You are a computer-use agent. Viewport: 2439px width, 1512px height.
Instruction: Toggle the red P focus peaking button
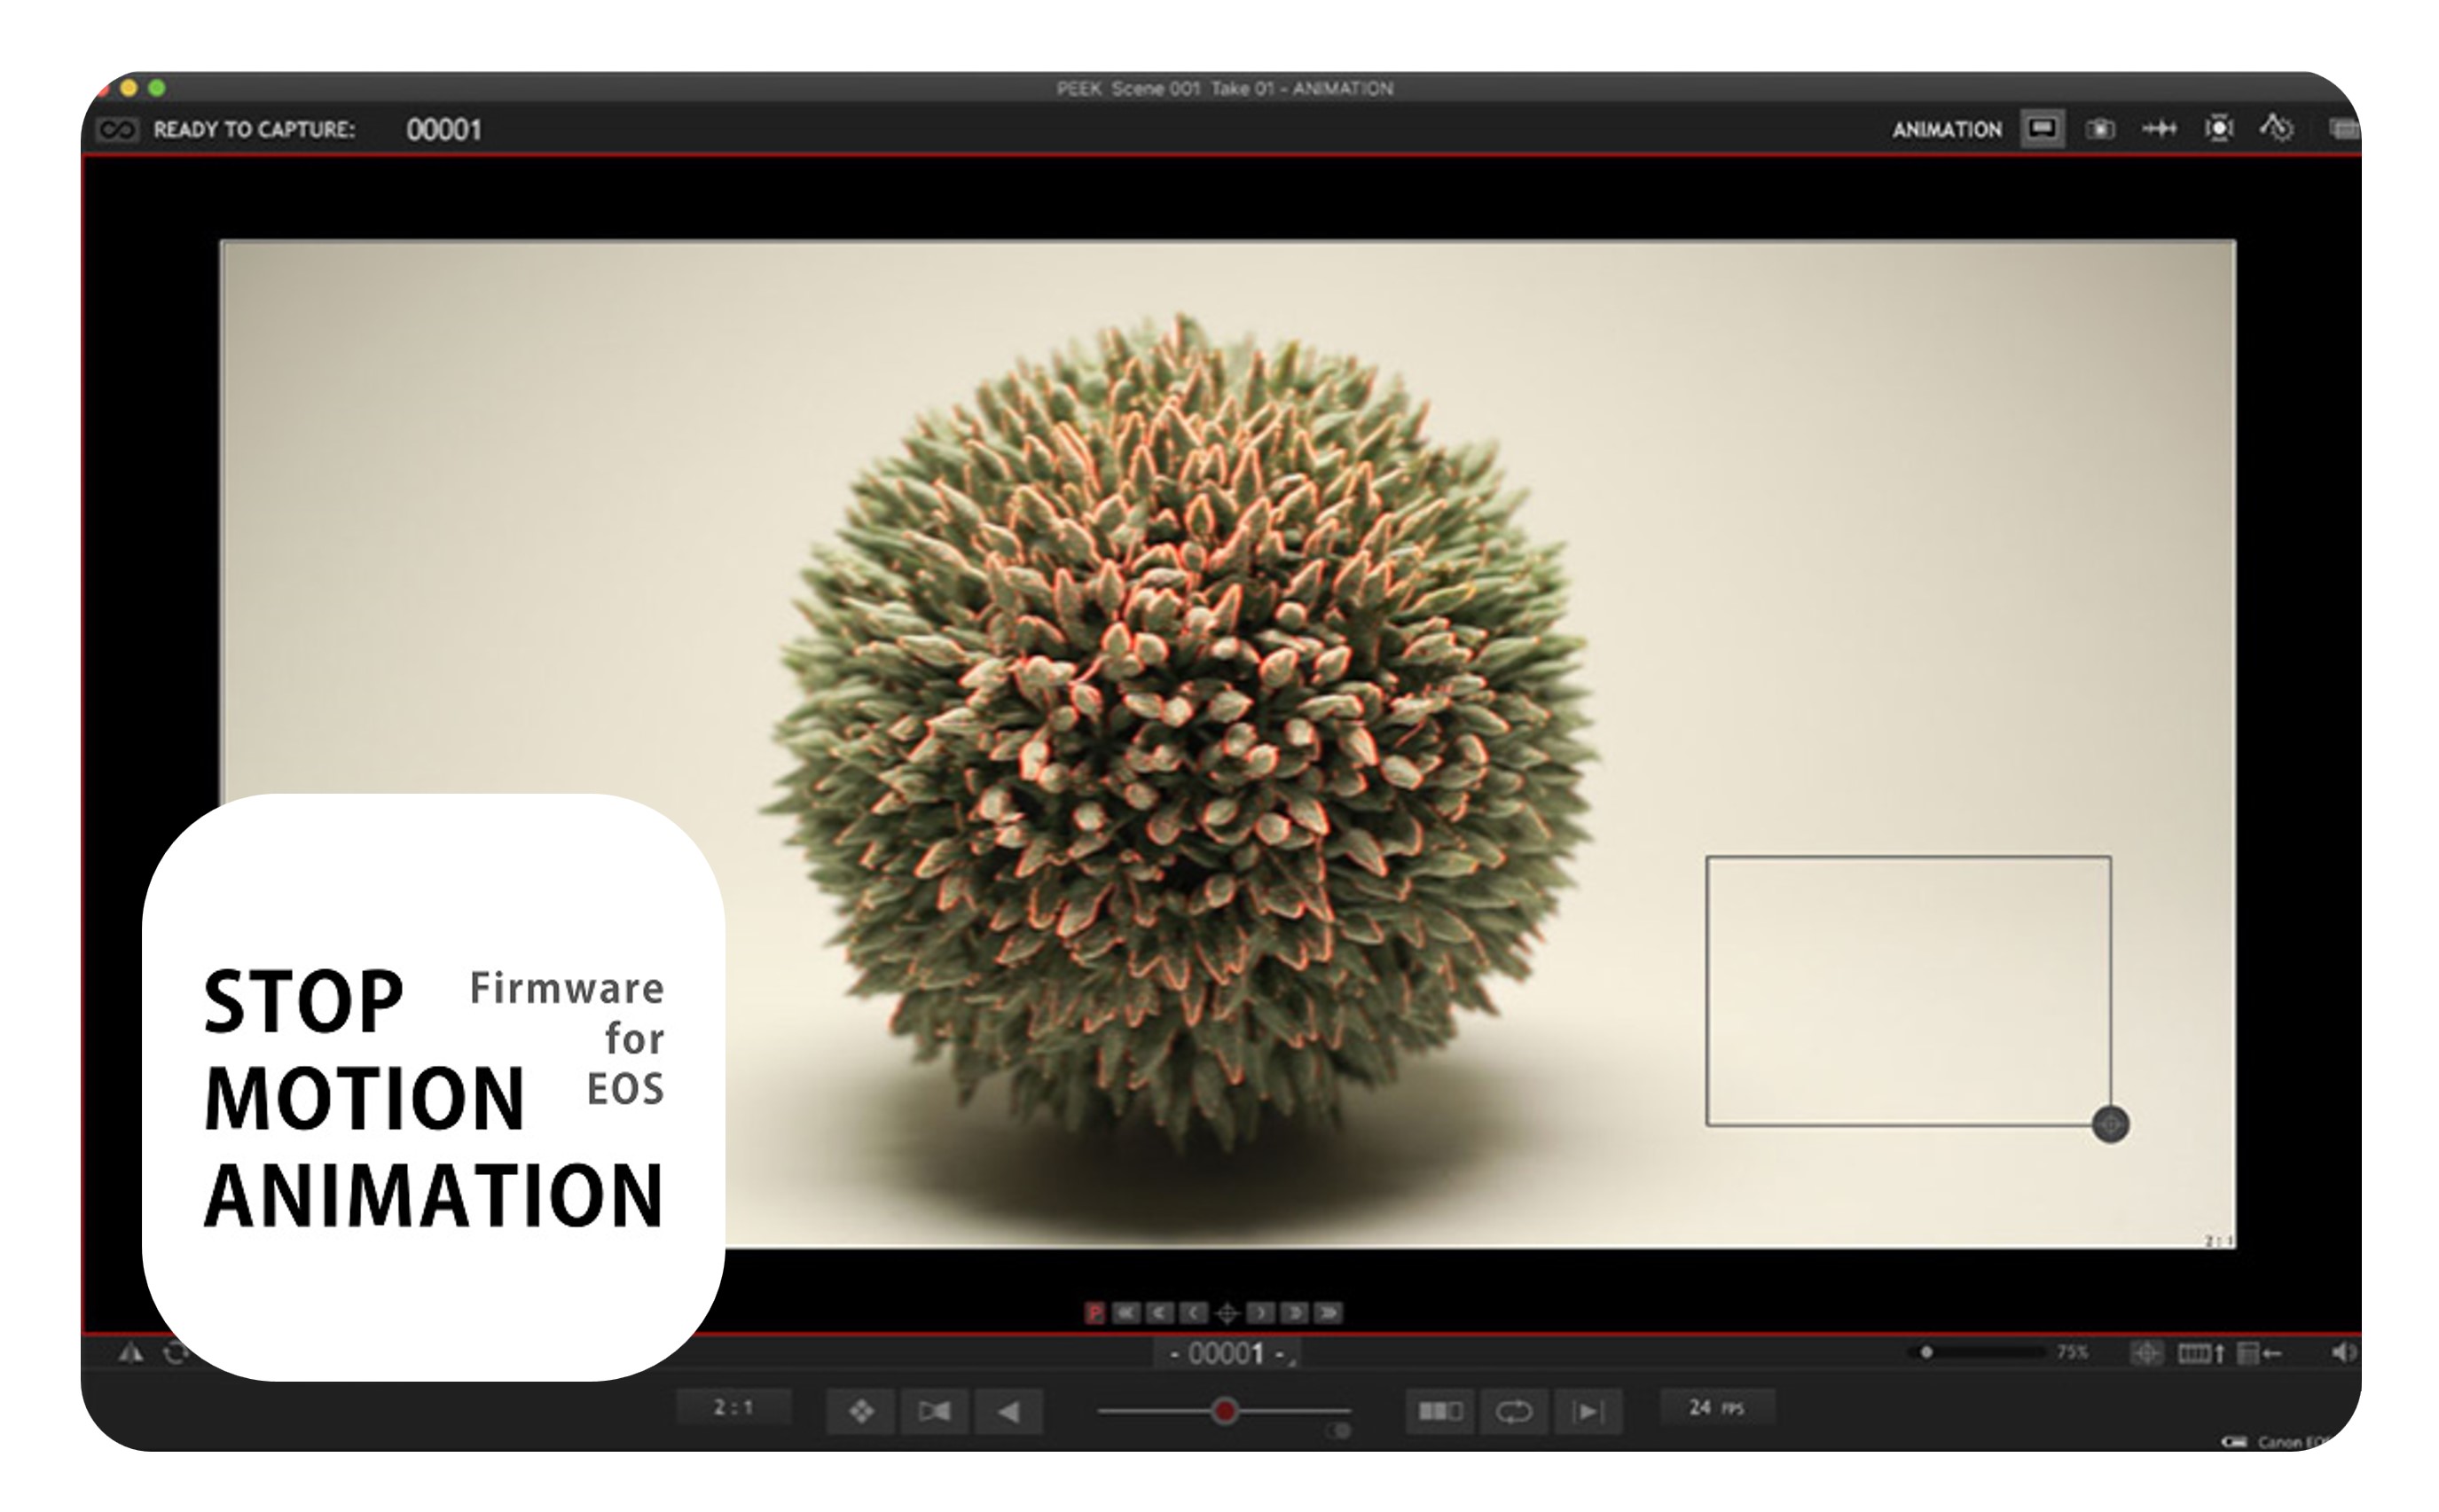coord(1094,1313)
